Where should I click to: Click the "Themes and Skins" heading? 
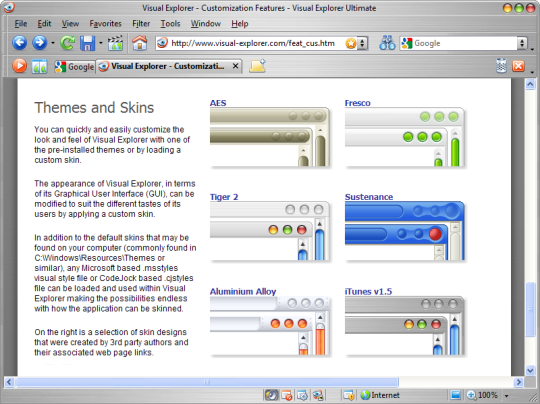94,108
